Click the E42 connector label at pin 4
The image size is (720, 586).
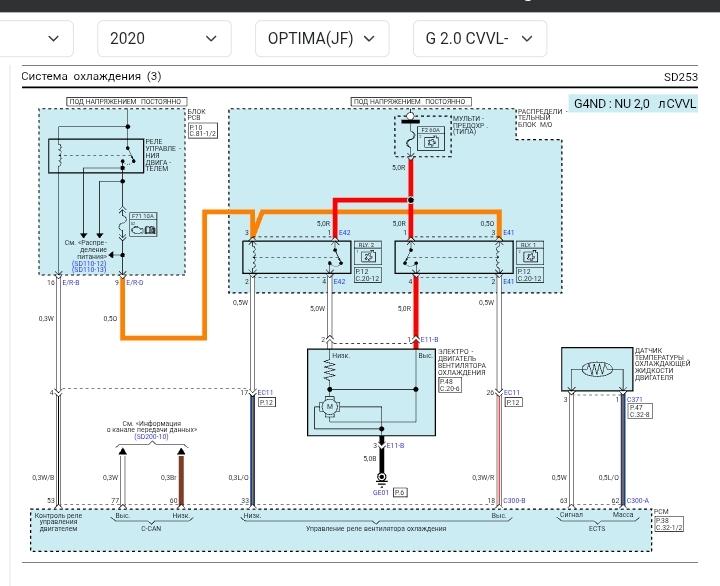tap(339, 282)
